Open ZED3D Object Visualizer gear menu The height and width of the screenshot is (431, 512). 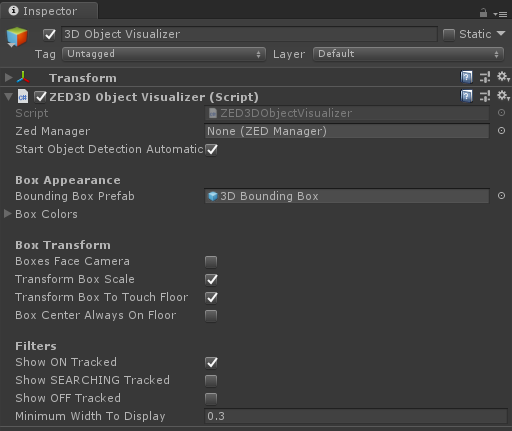click(503, 96)
